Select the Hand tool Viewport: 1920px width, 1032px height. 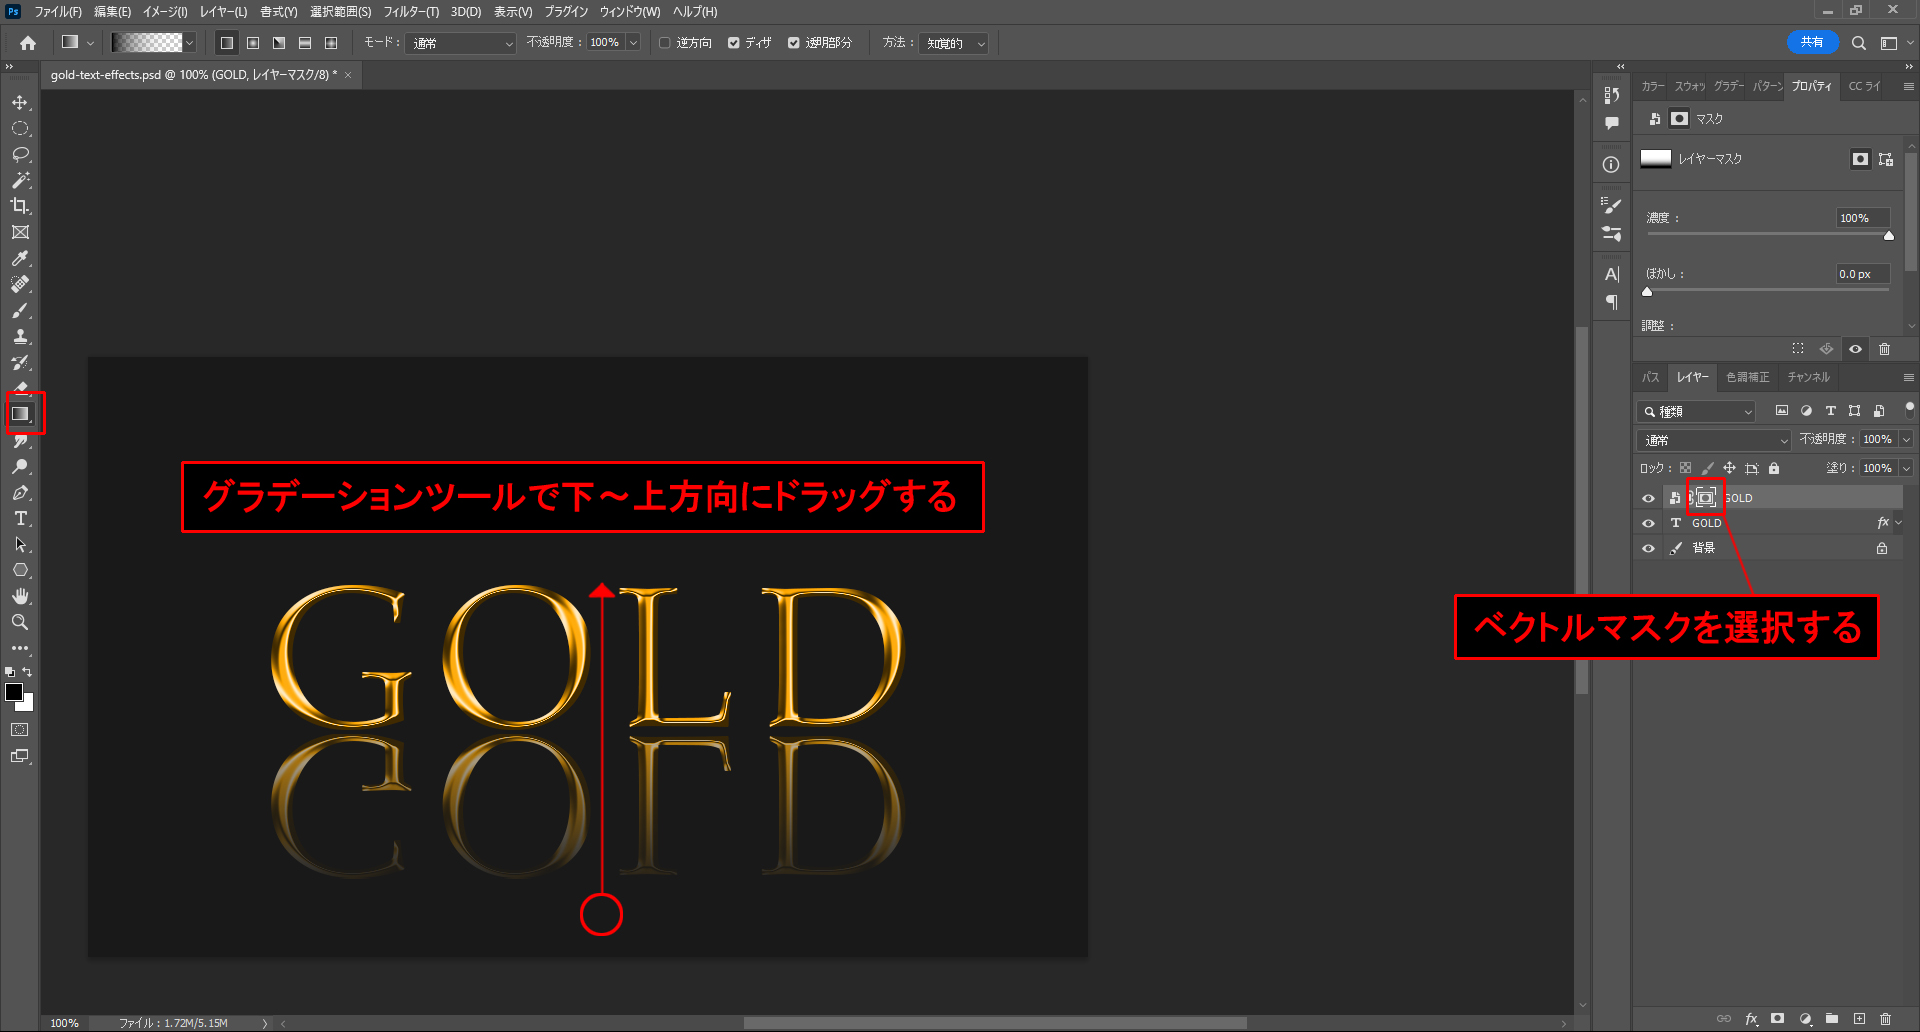tap(20, 596)
